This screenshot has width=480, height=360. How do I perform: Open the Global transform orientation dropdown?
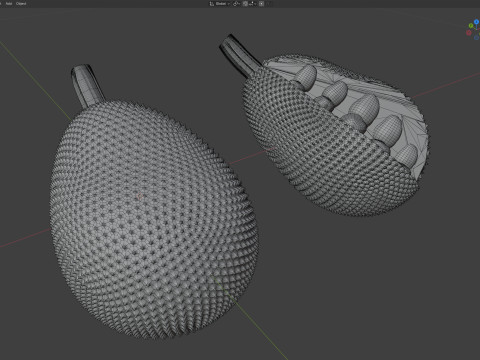pos(220,4)
